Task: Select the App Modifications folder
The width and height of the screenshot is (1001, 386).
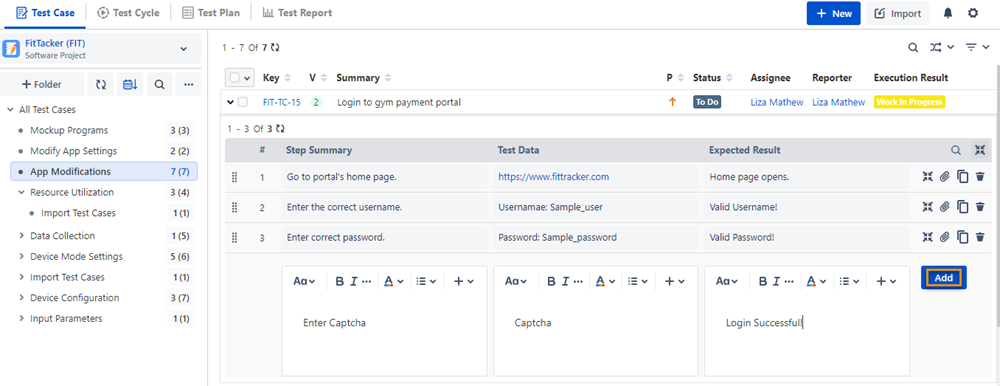Action: coord(103,172)
